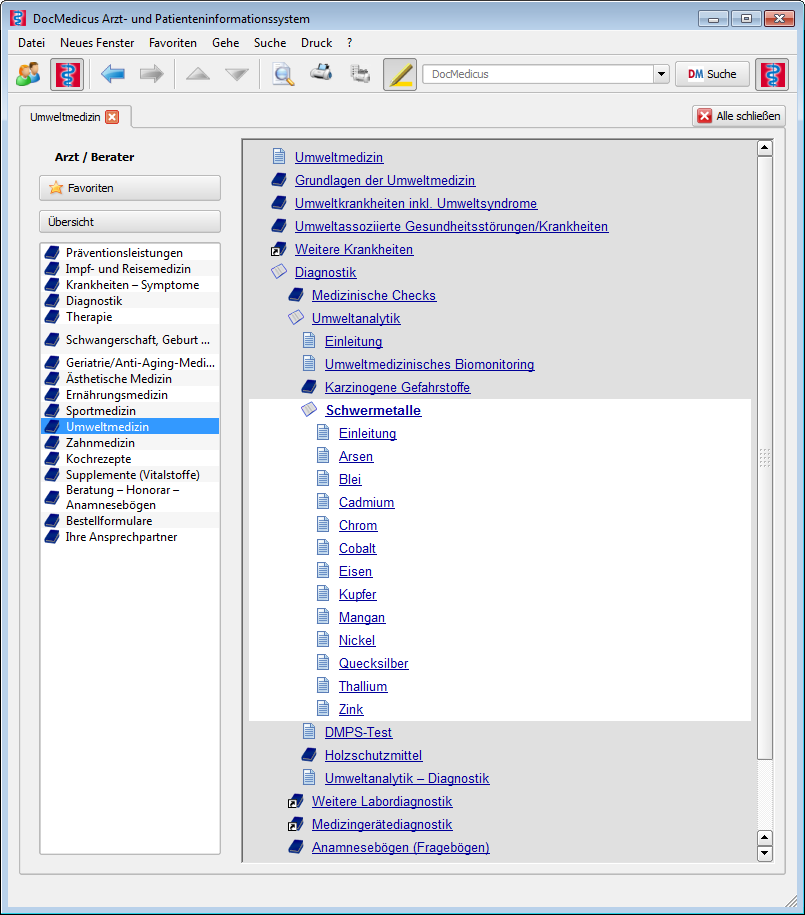
Task: Click the DocMedicus search input field
Action: (x=538, y=74)
